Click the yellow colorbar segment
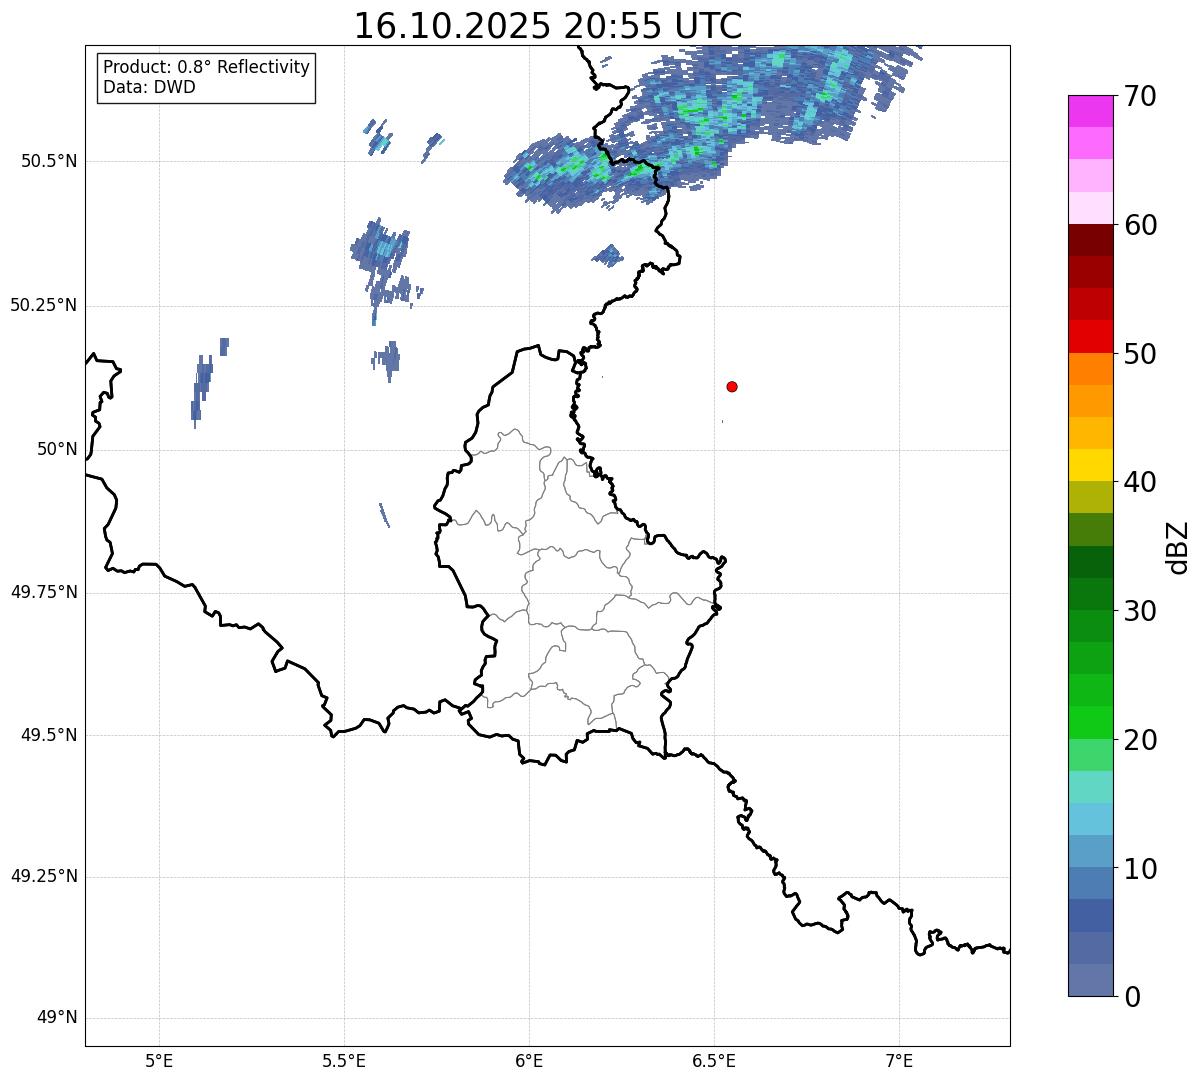The image size is (1202, 1081). point(1090,465)
